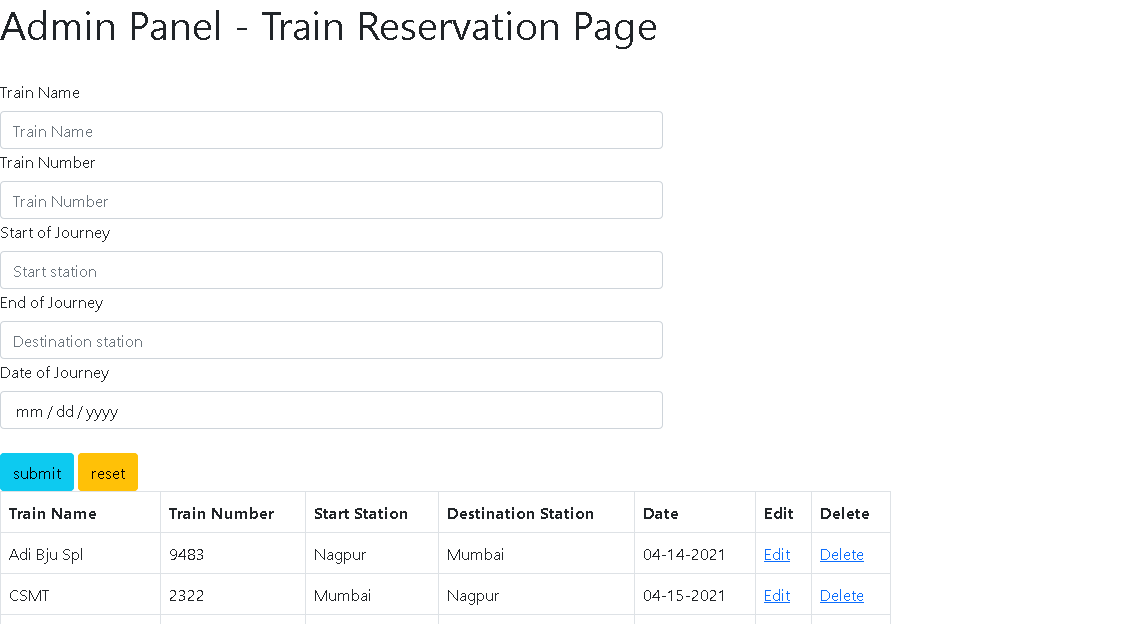The height and width of the screenshot is (624, 1126).
Task: Select the Start station input box
Action: [x=330, y=270]
